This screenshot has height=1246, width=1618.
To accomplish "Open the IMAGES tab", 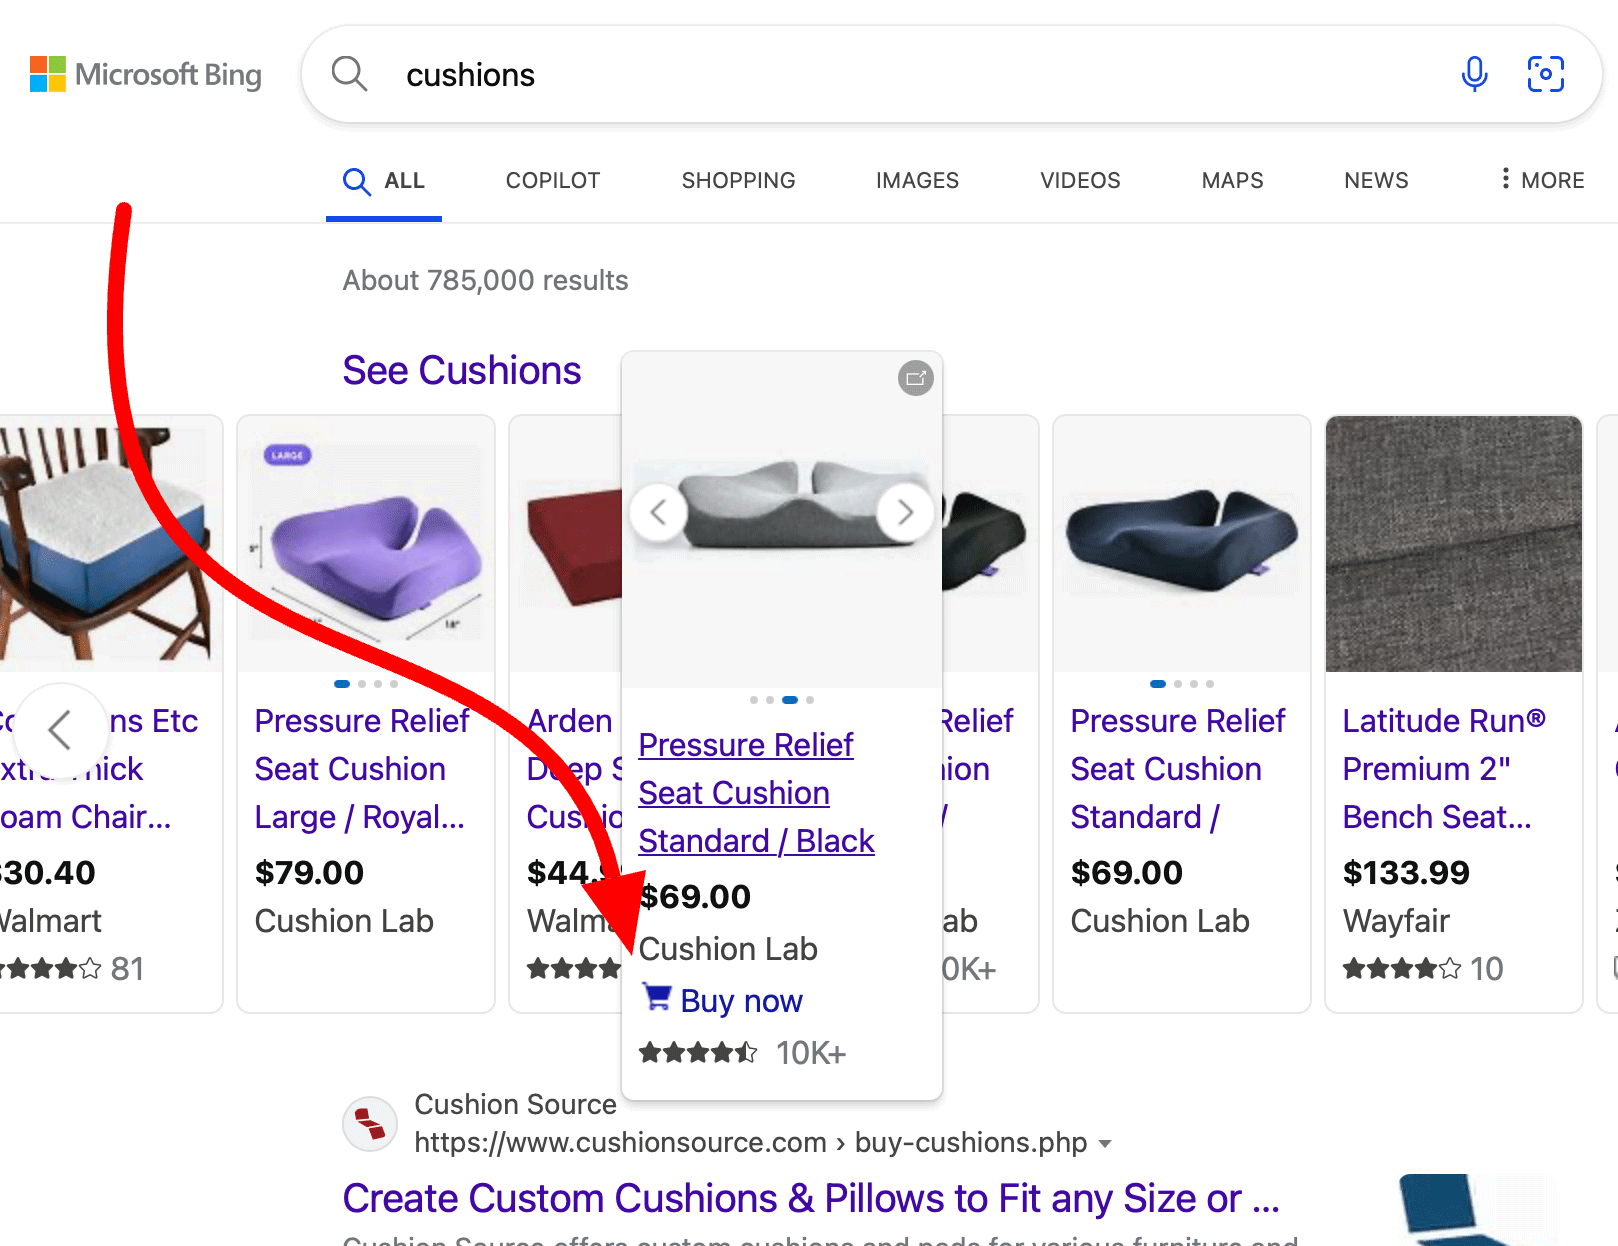I will [x=916, y=180].
